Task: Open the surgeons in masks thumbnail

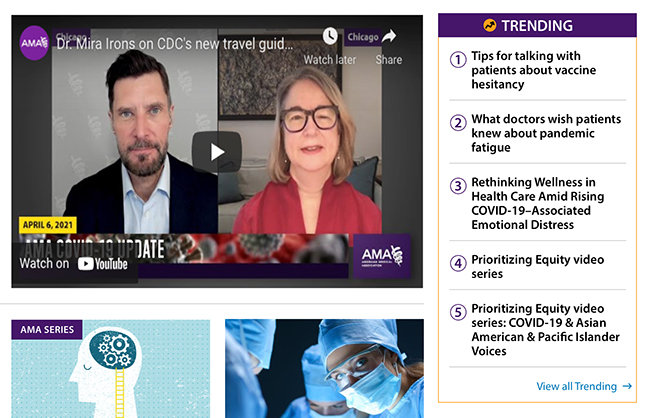Action: click(324, 369)
